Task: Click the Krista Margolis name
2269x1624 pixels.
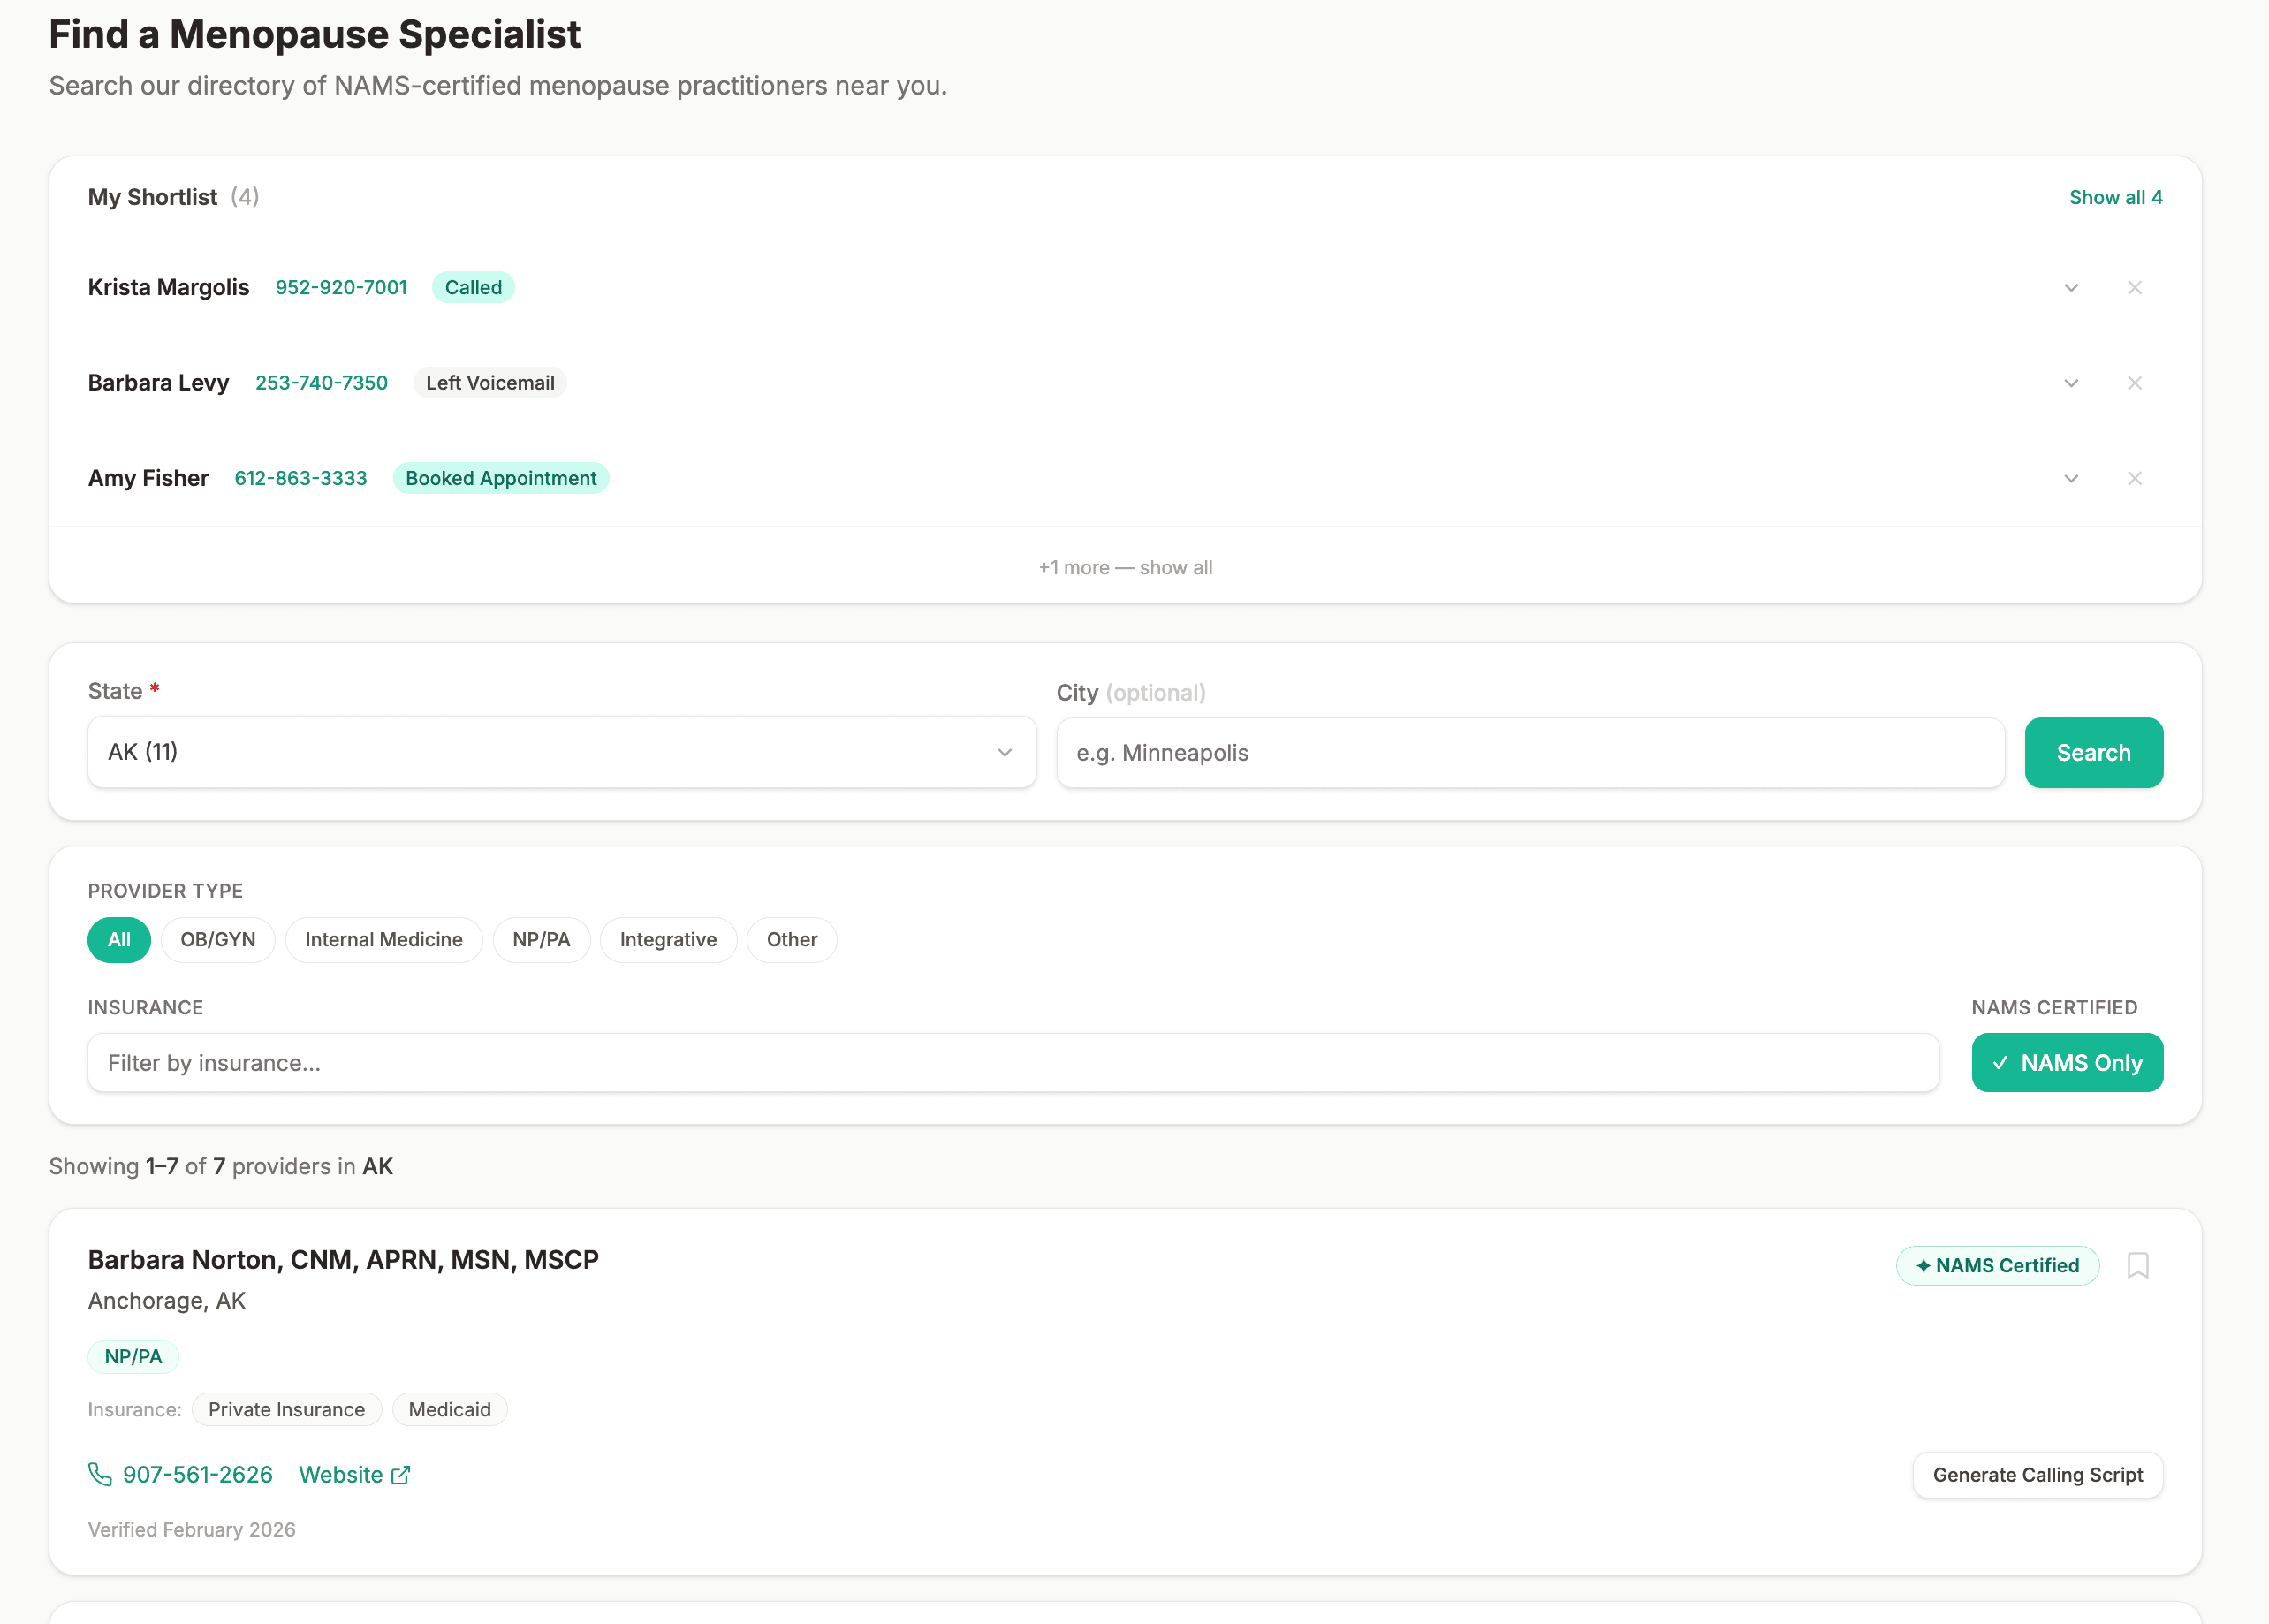Action: 169,288
